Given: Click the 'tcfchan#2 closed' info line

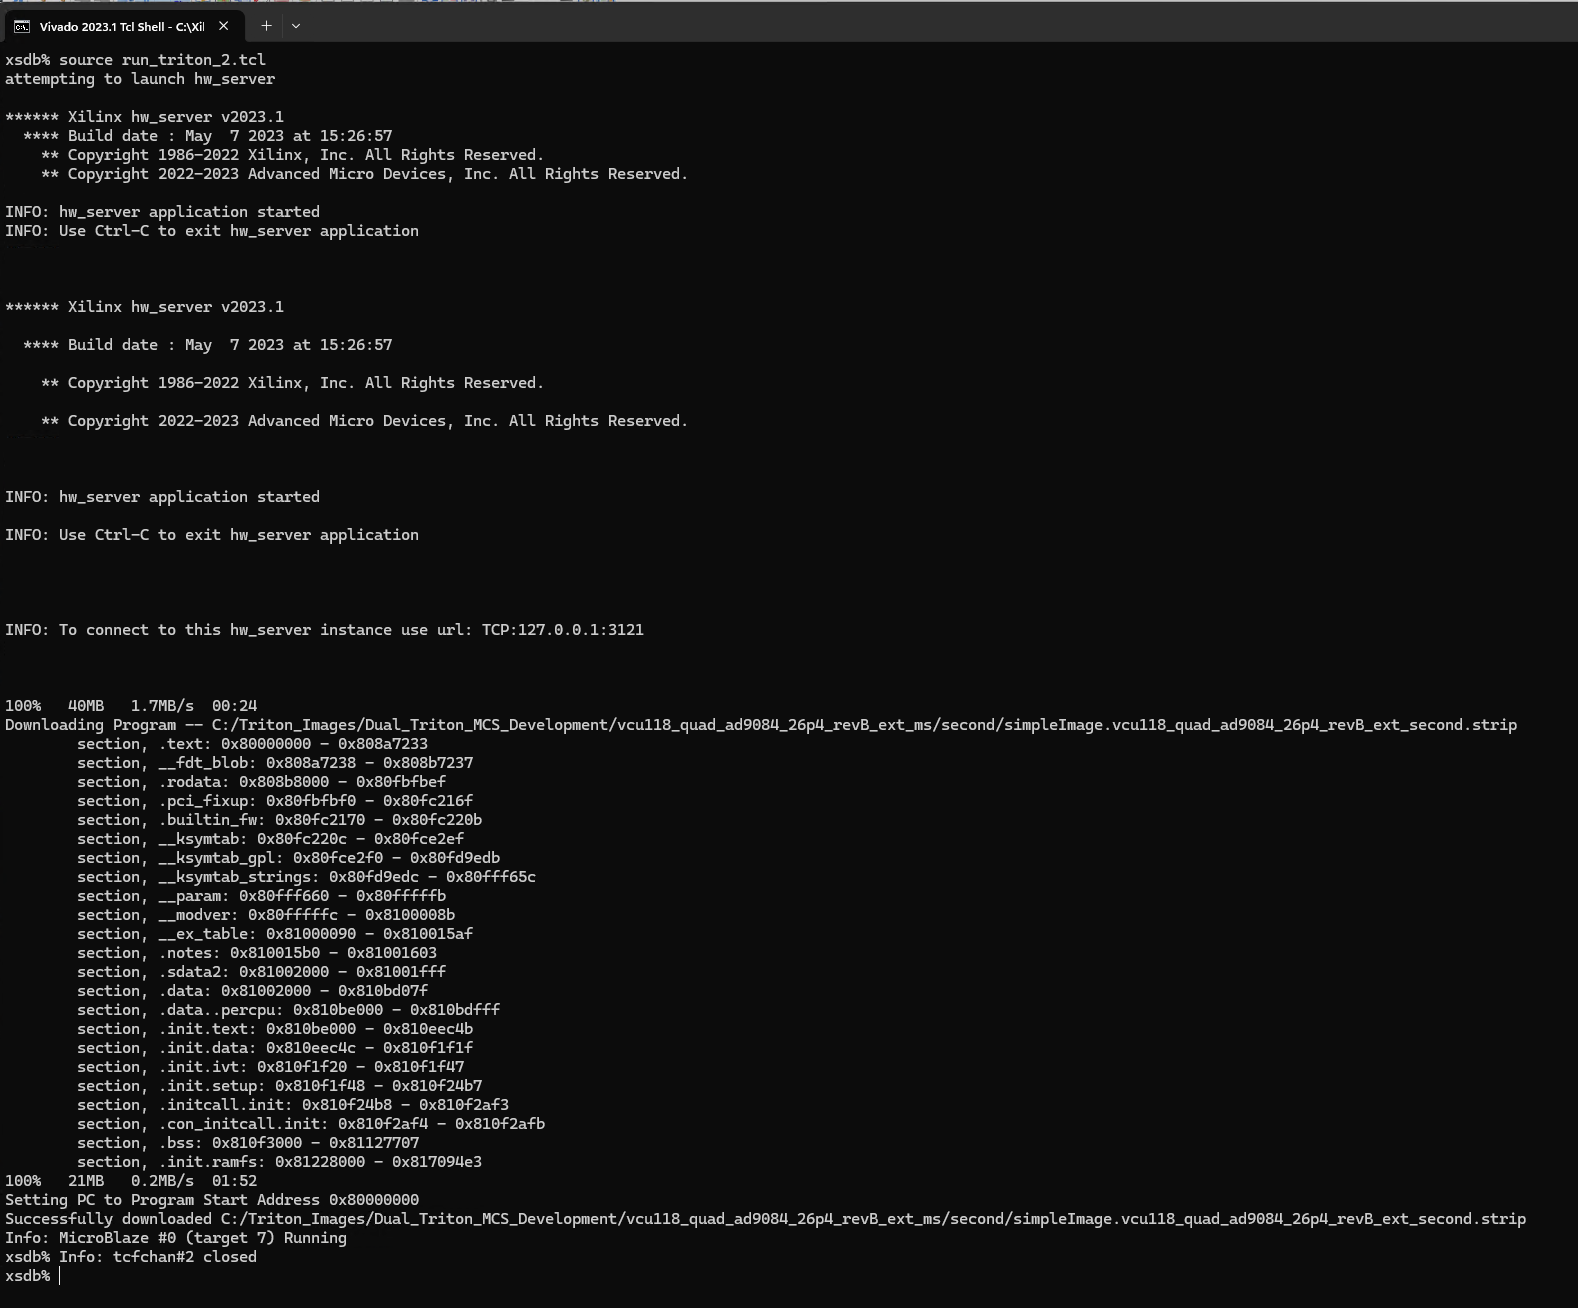Looking at the screenshot, I should [158, 1257].
